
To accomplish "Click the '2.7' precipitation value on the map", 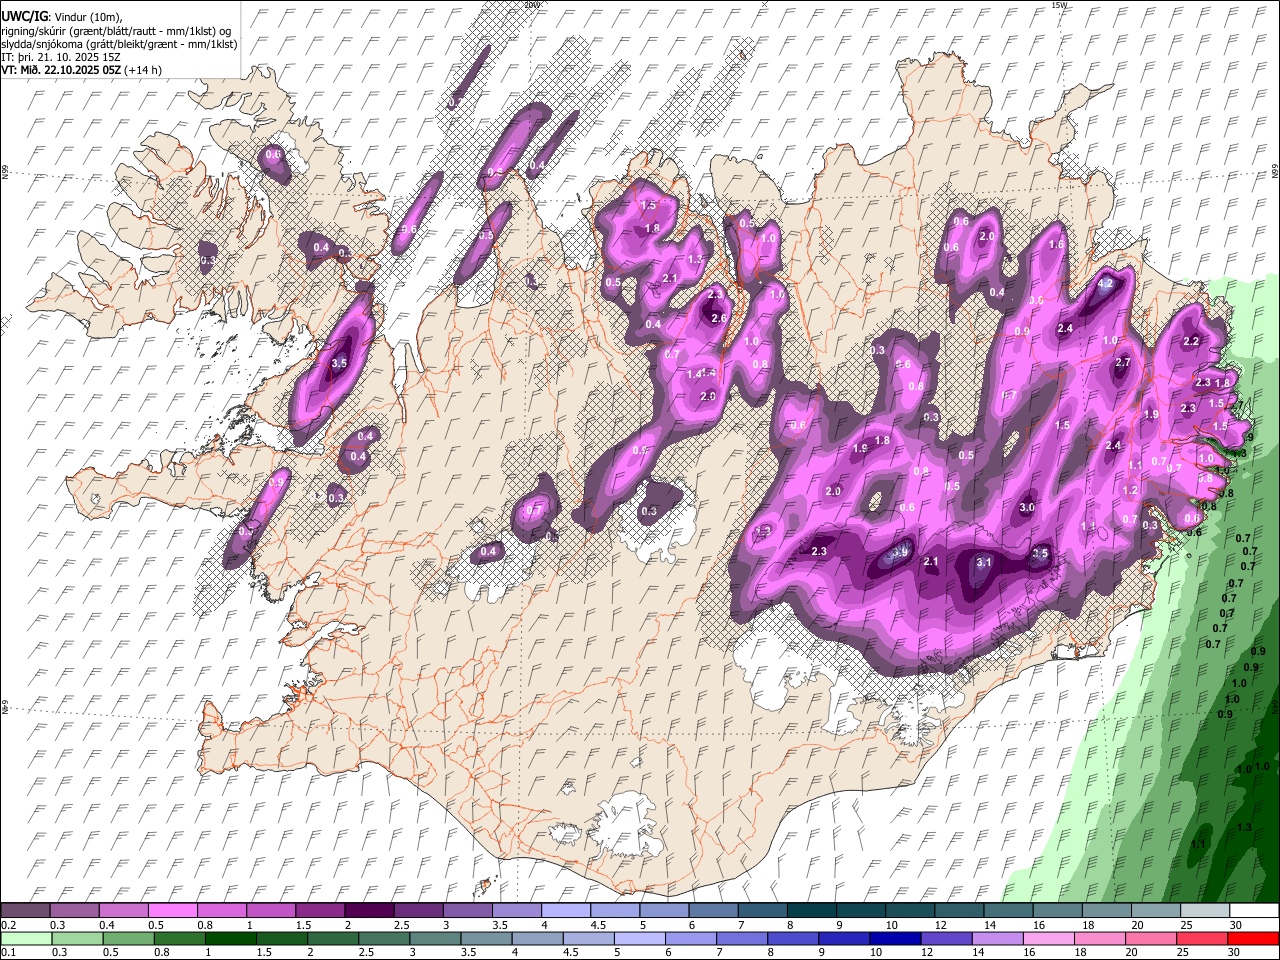I will 1123,362.
